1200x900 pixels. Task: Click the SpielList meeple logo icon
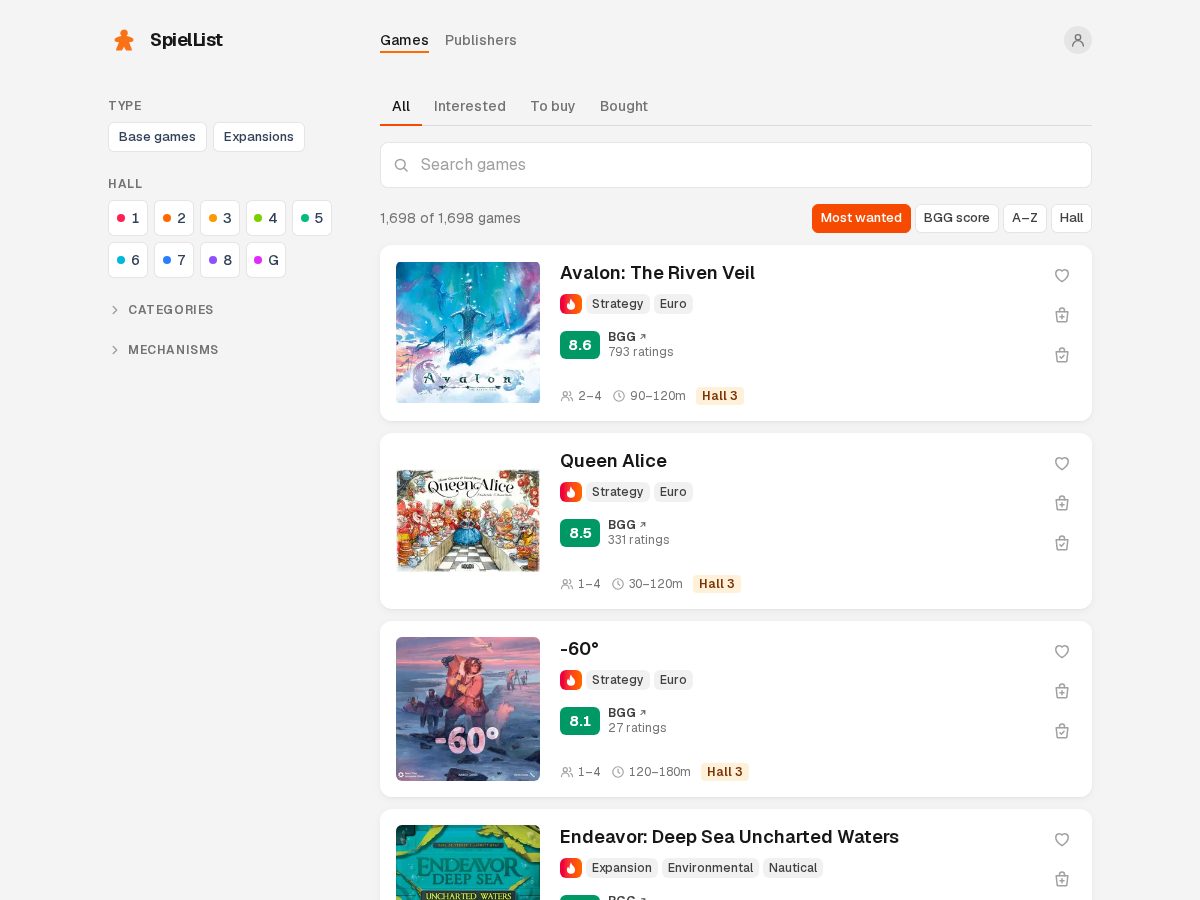tap(124, 40)
